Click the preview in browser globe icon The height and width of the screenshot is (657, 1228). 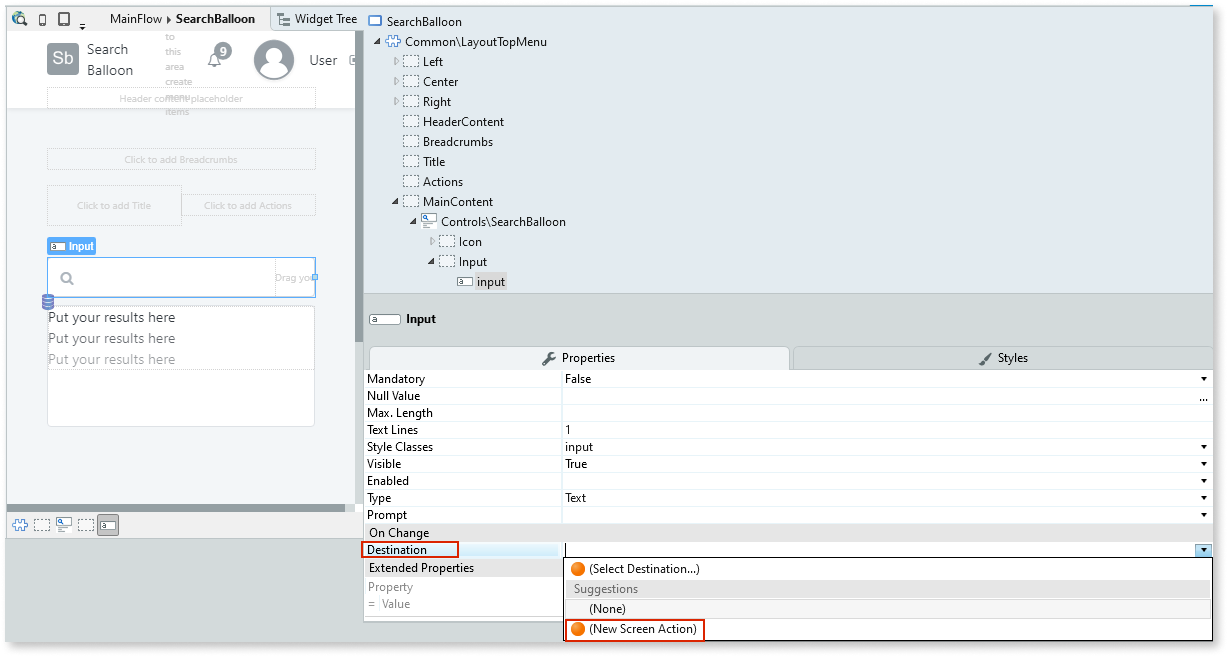coord(20,19)
